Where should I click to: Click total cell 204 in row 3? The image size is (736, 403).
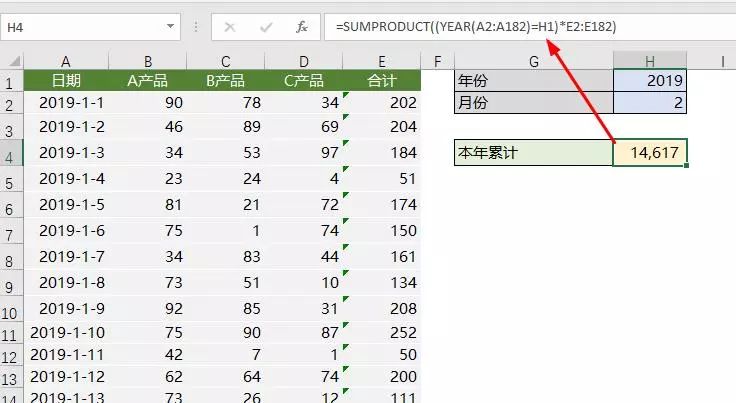coord(382,127)
